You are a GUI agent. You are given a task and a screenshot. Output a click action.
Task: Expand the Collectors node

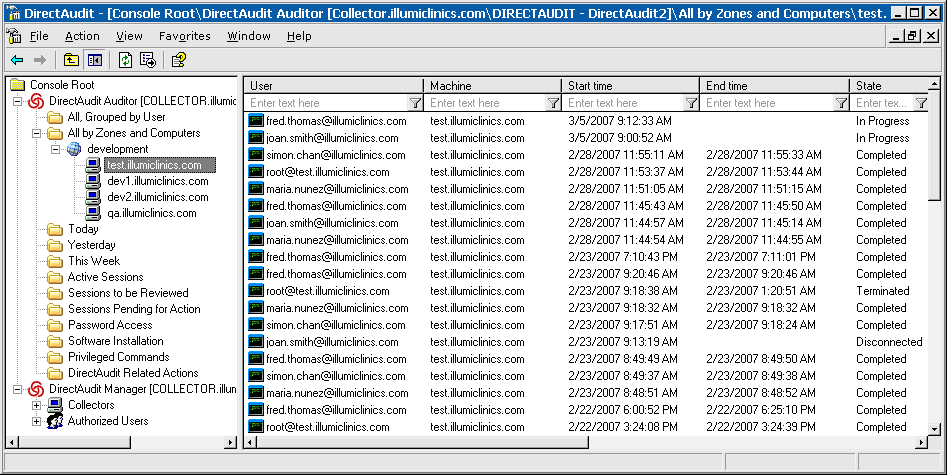click(x=36, y=405)
